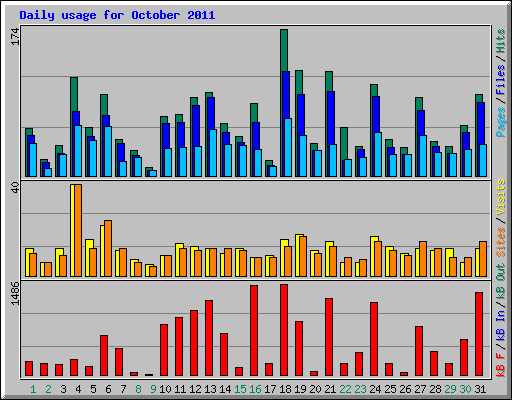Click the red kB bar for day 21
This screenshot has height=400, width=512.
329,337
